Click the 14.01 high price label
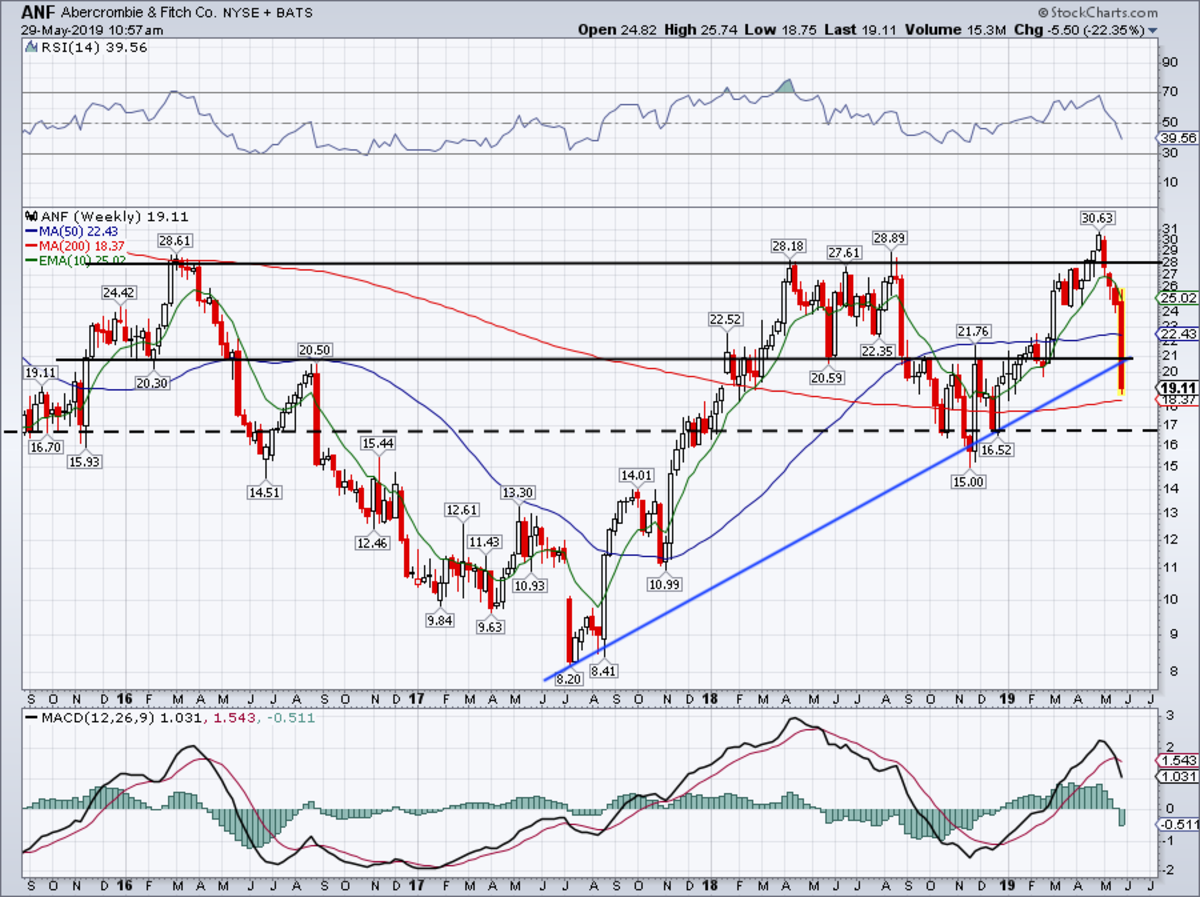This screenshot has width=1200, height=897. pos(636,475)
